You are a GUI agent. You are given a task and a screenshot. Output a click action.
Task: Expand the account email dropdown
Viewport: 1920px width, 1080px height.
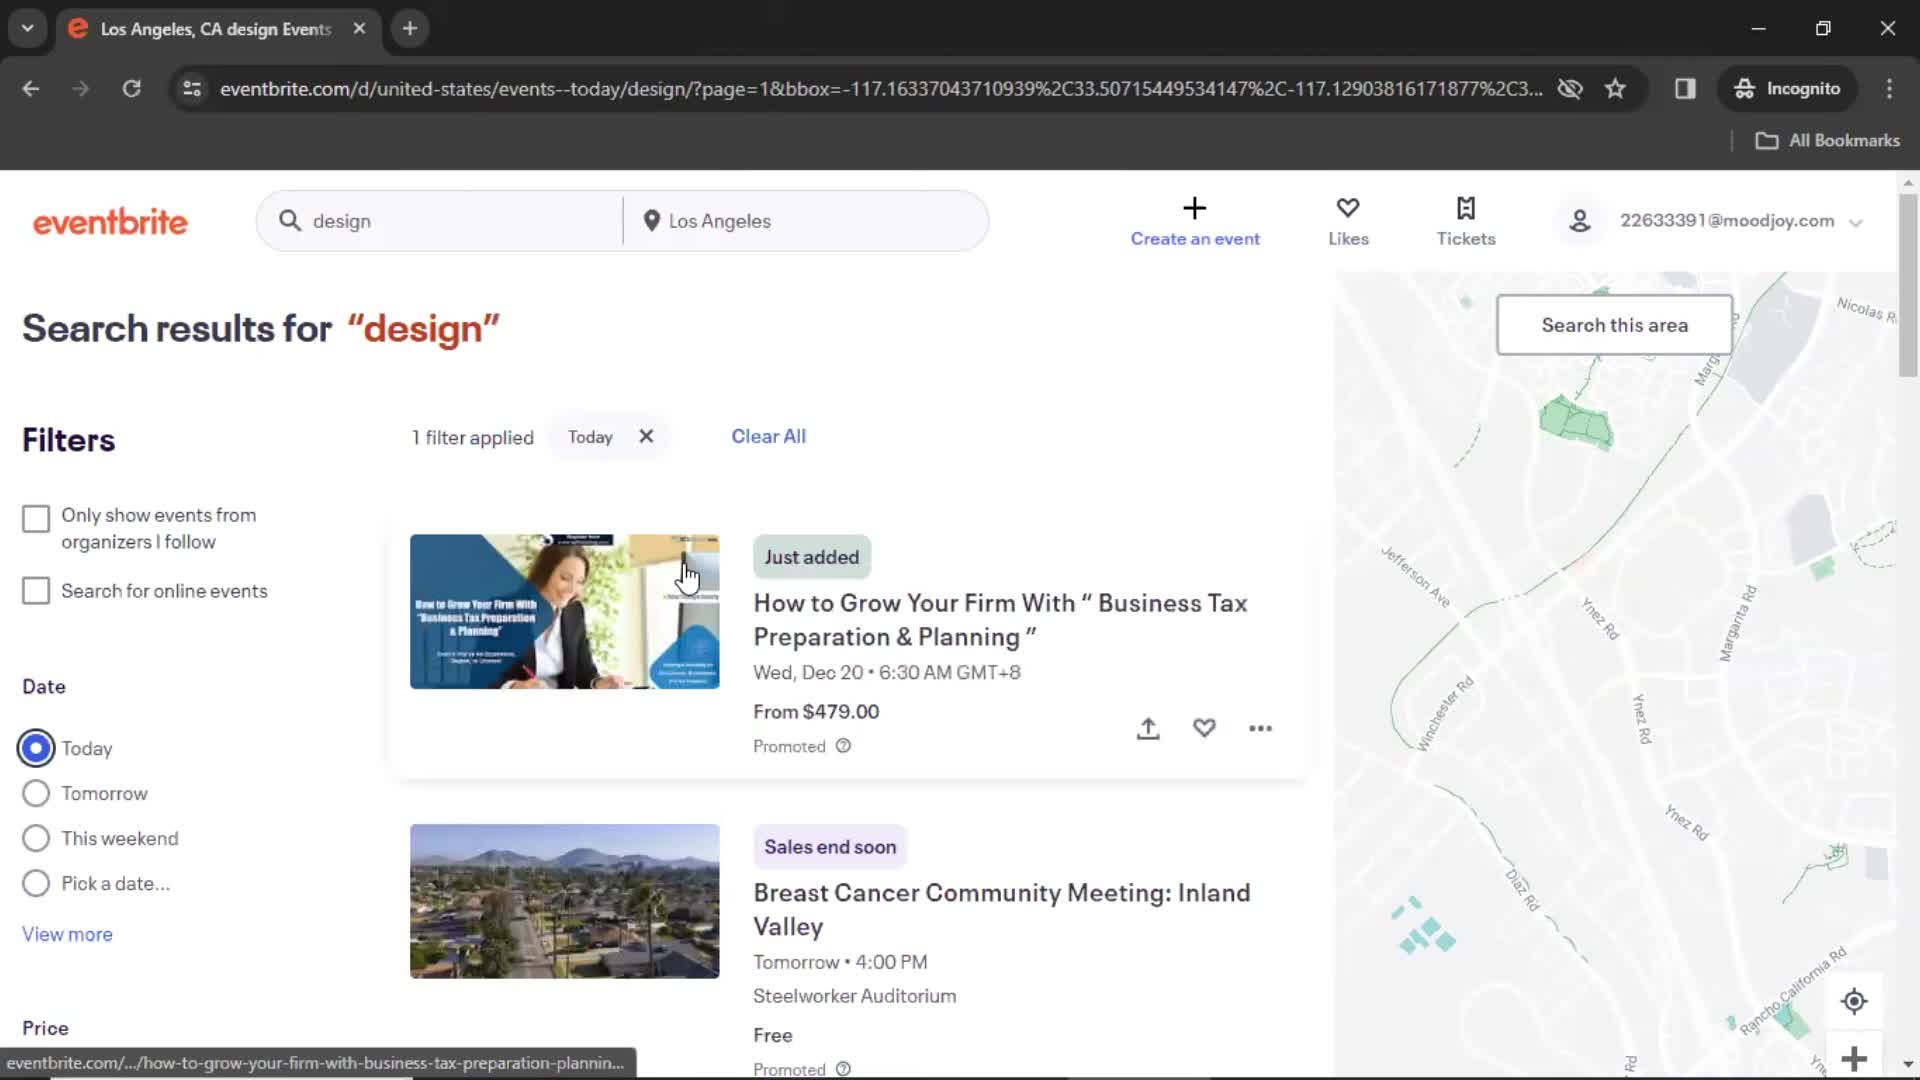click(1856, 222)
